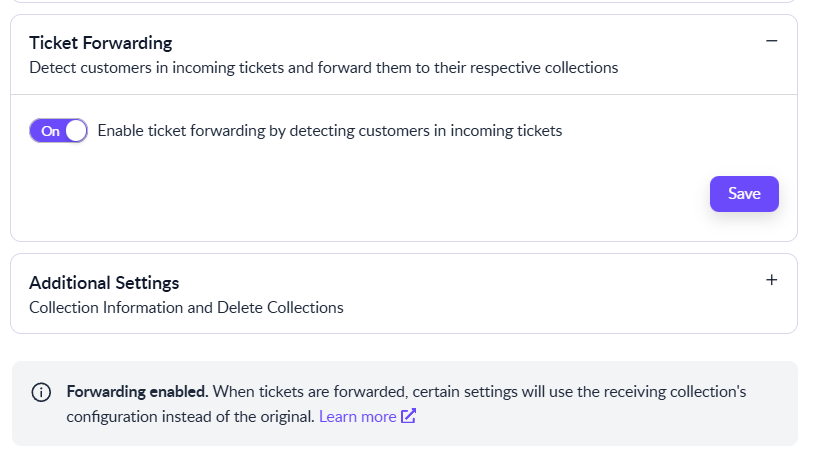
Task: Click empty area left of Save button
Action: [400, 194]
